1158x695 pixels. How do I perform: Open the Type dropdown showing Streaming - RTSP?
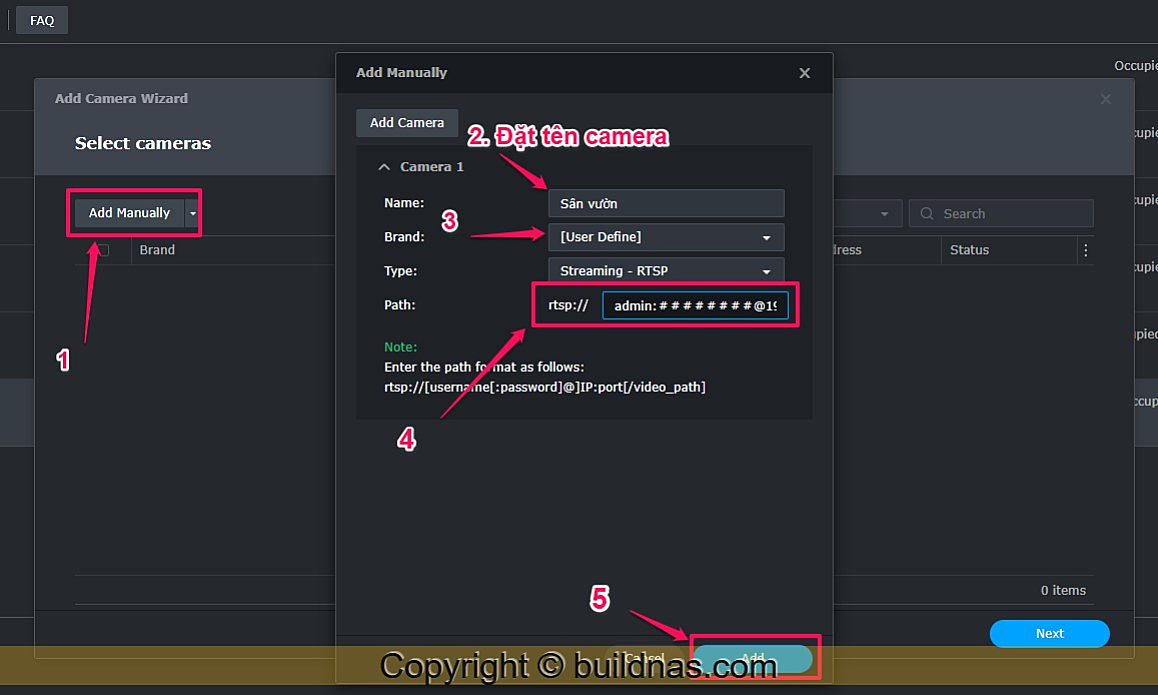coord(666,270)
